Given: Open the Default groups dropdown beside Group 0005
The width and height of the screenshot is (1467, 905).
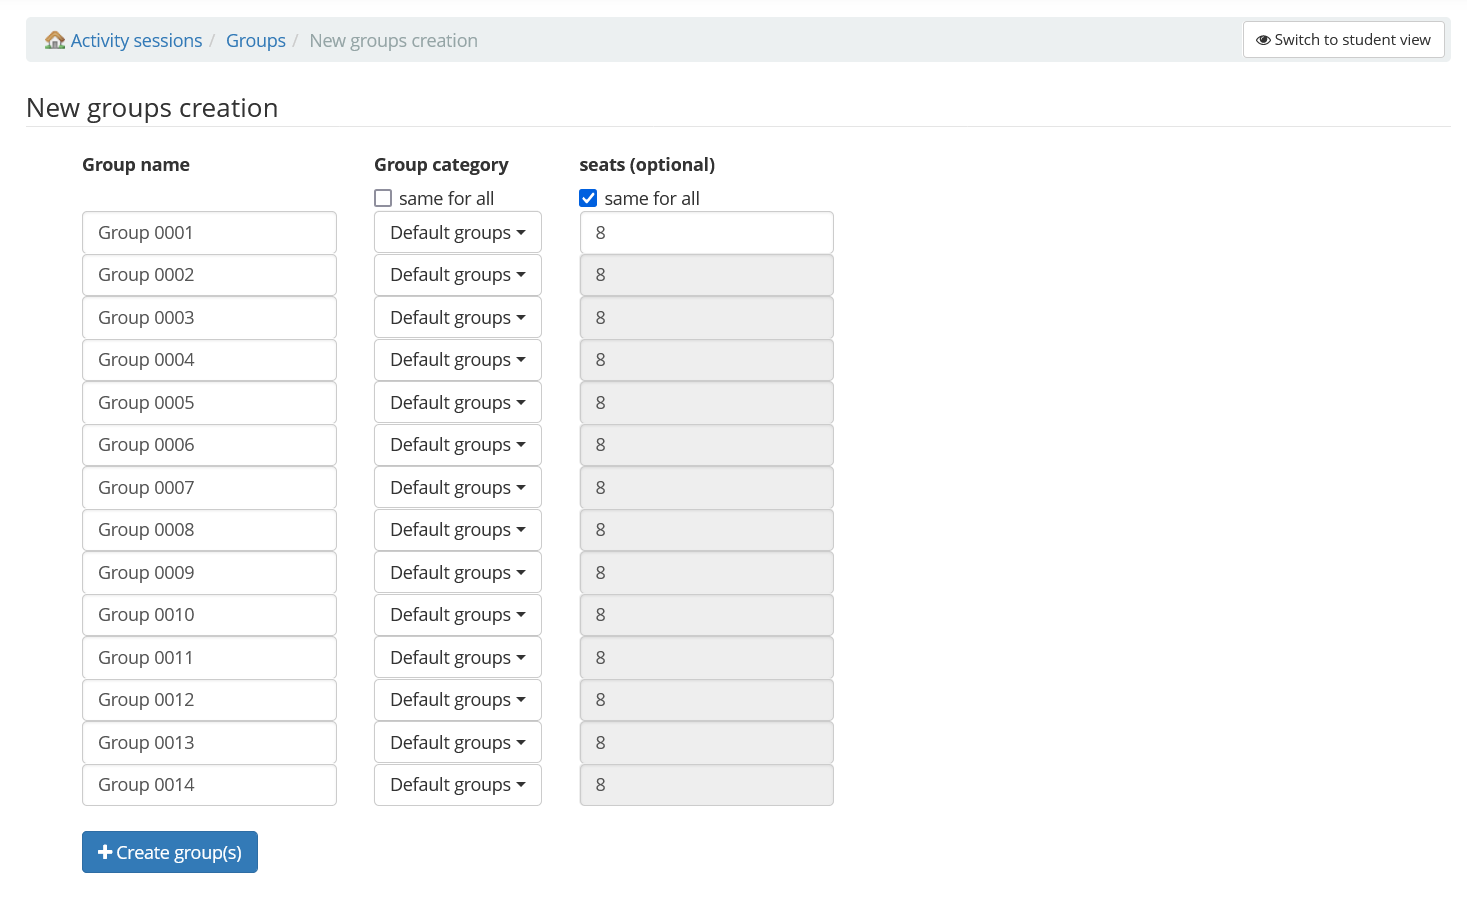Looking at the screenshot, I should coord(457,402).
